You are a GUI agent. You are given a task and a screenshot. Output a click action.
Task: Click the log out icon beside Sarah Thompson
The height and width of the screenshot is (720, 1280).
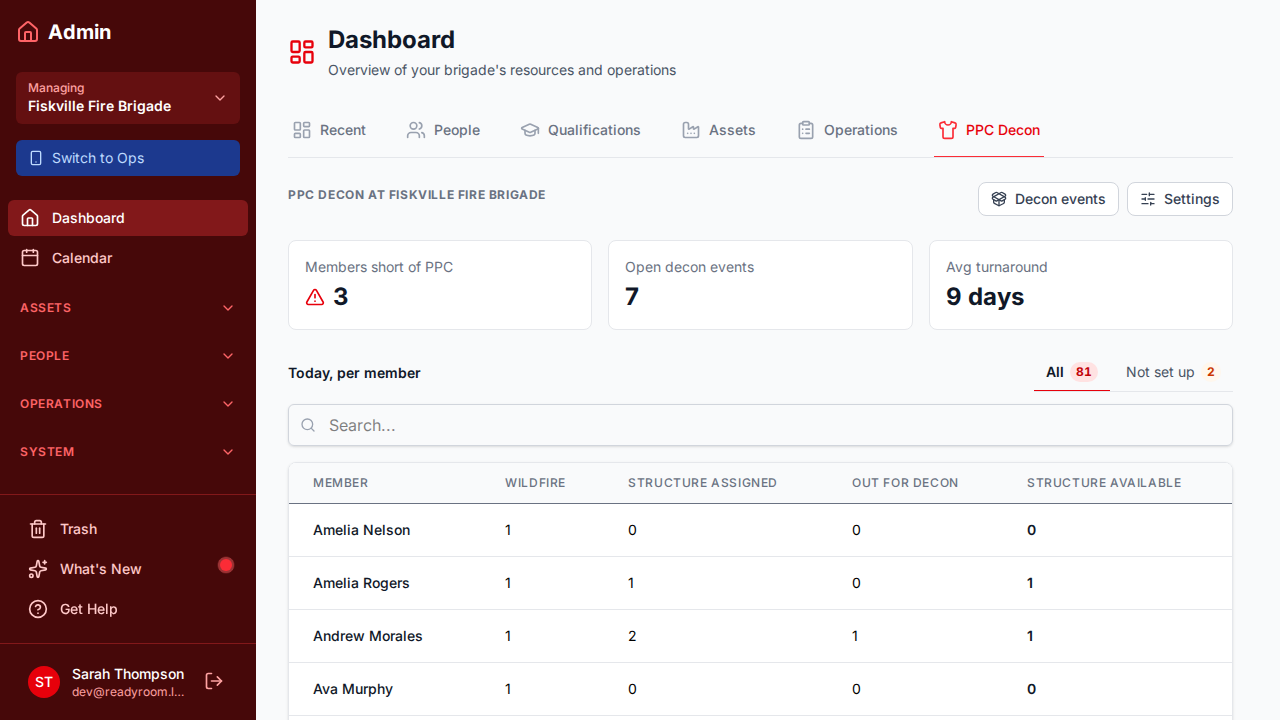point(214,681)
